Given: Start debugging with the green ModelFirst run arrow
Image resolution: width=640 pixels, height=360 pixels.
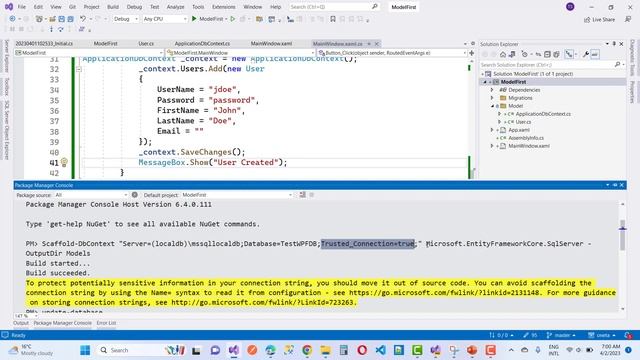Looking at the screenshot, I should point(194,19).
